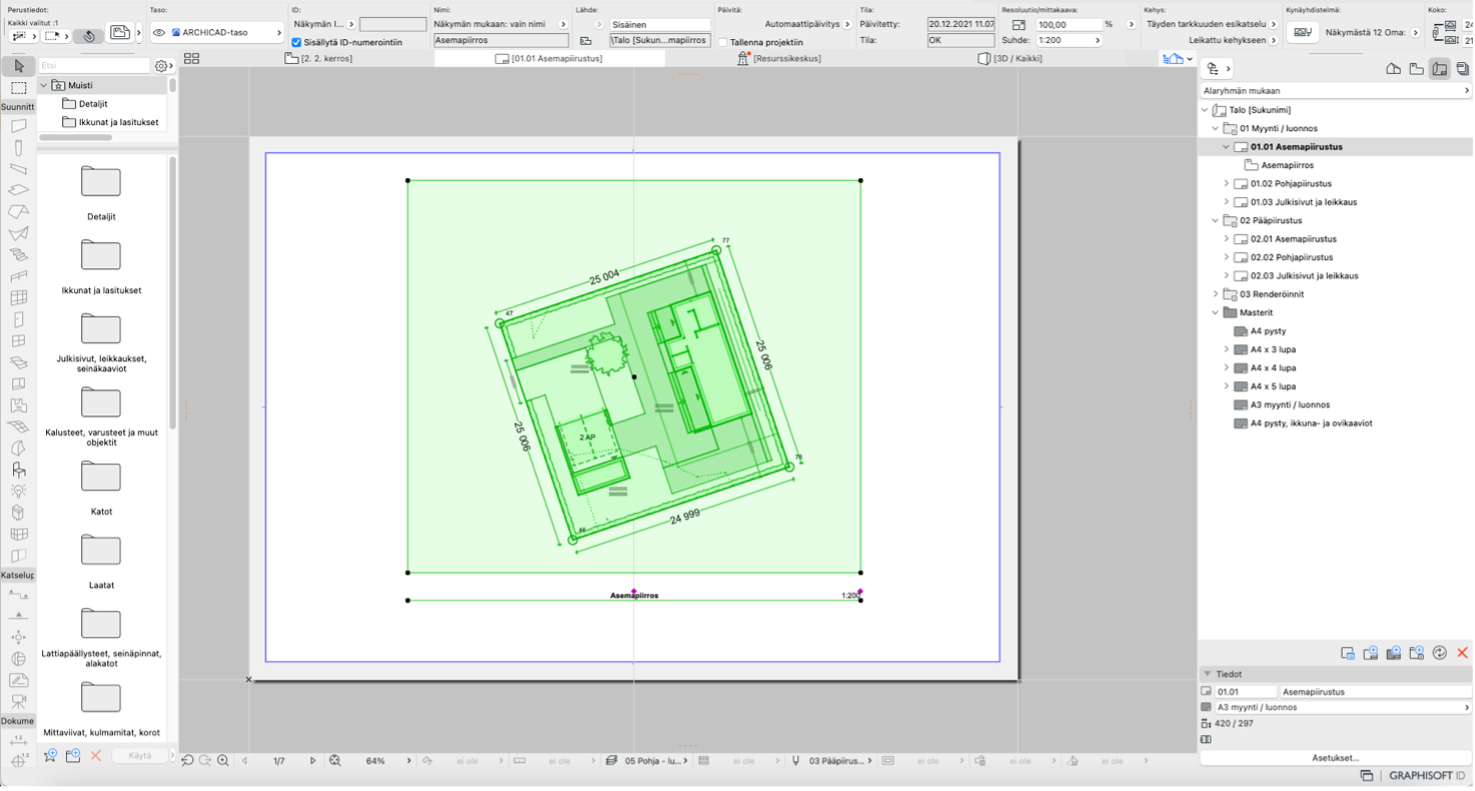Click the drawing icon button in Perustiedot
The height and width of the screenshot is (791, 1475).
[x=120, y=33]
